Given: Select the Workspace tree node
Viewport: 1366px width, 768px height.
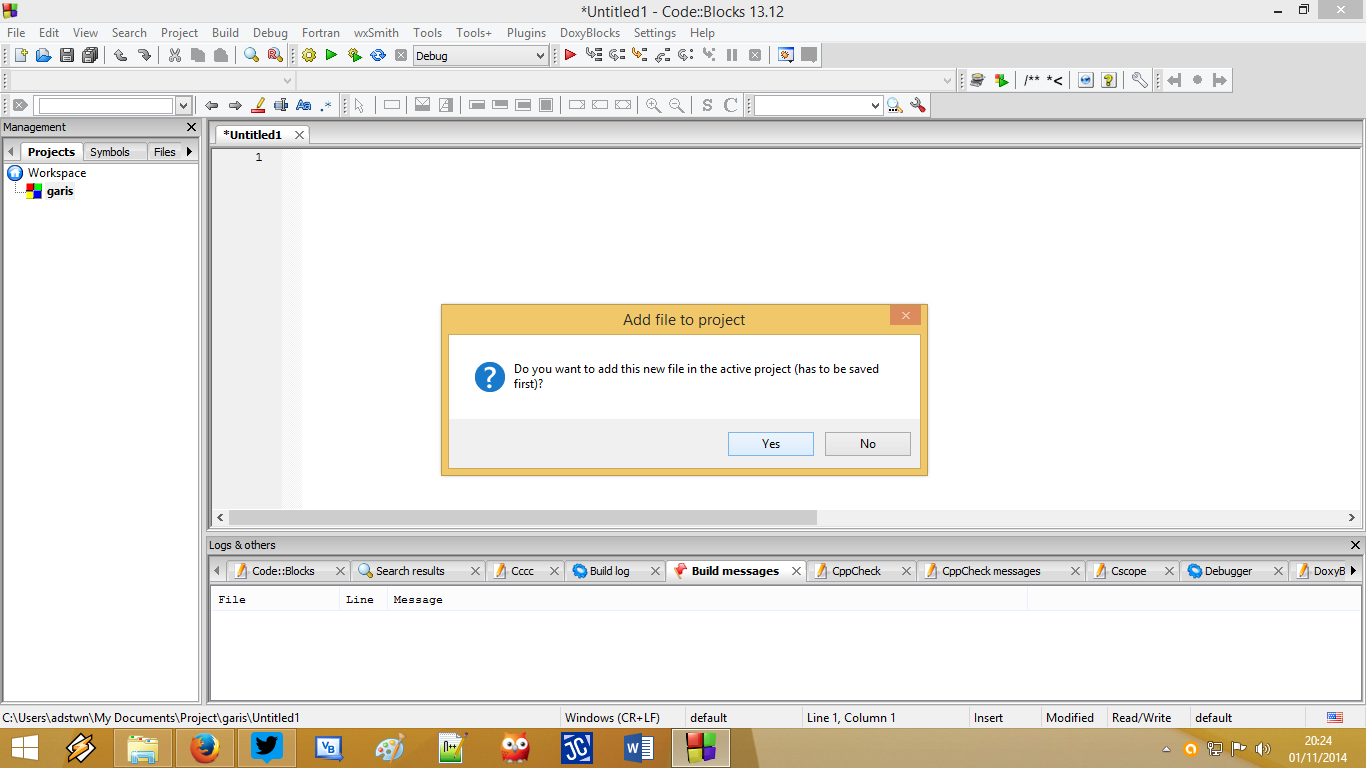Looking at the screenshot, I should tap(57, 173).
